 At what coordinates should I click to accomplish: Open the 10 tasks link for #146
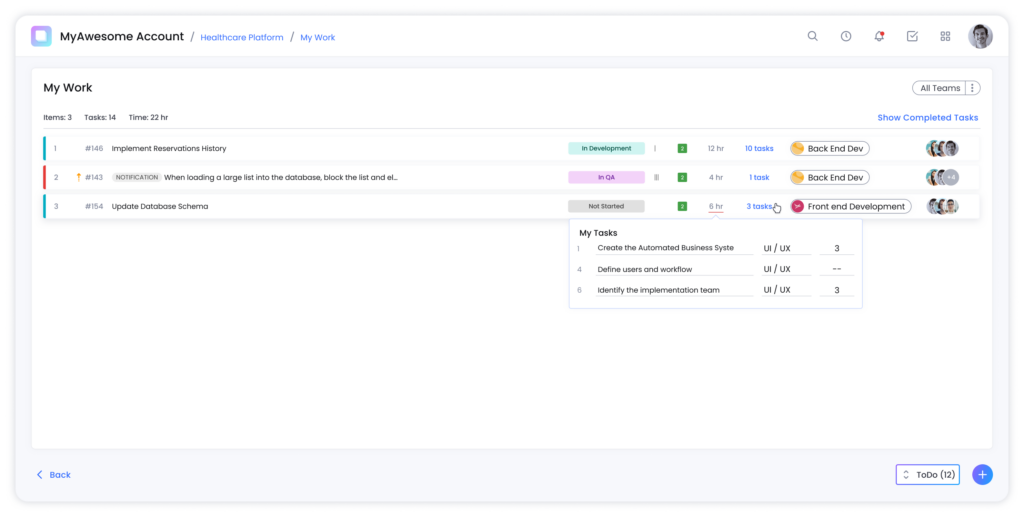pyautogui.click(x=758, y=148)
